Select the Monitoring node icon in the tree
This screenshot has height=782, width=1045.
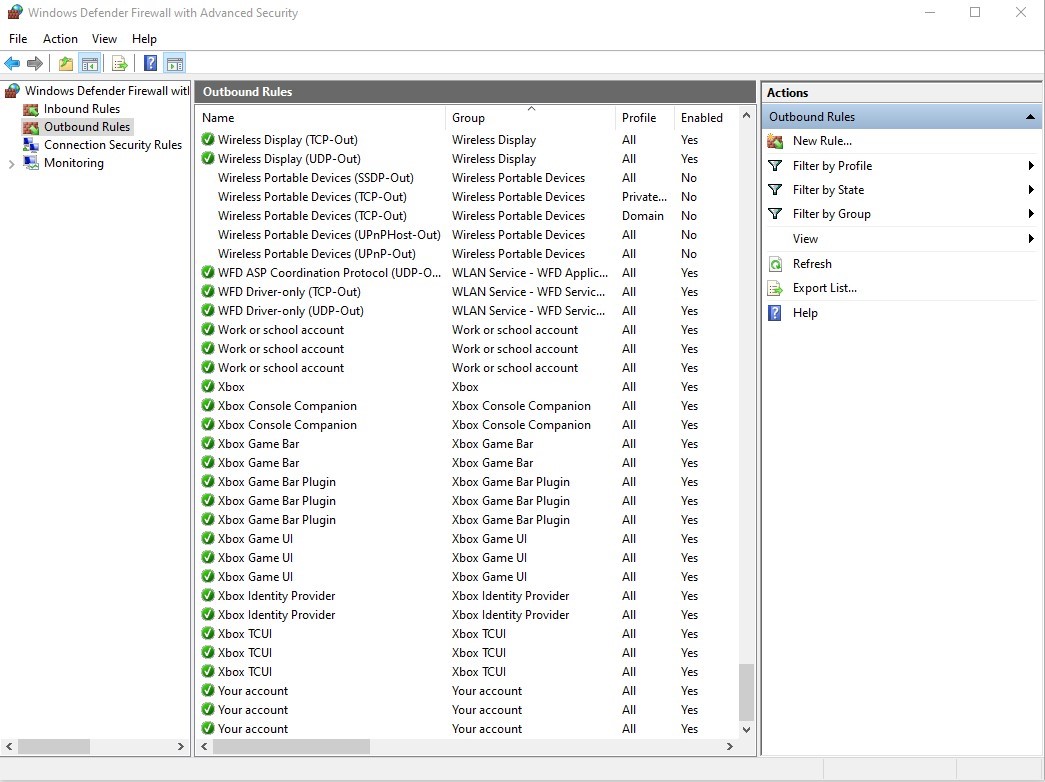31,163
